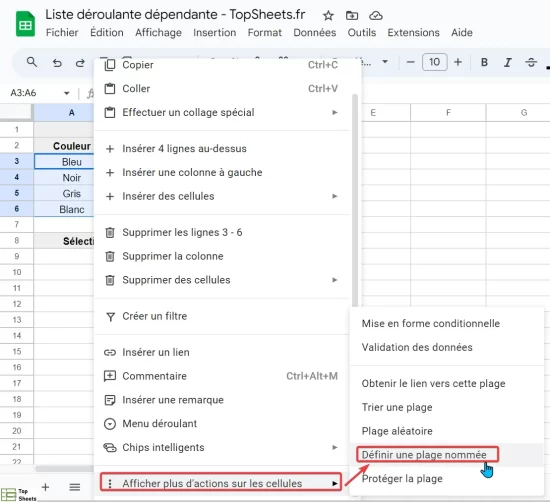Choose Validation des données option
Viewport: 550px width, 502px height.
click(x=417, y=347)
